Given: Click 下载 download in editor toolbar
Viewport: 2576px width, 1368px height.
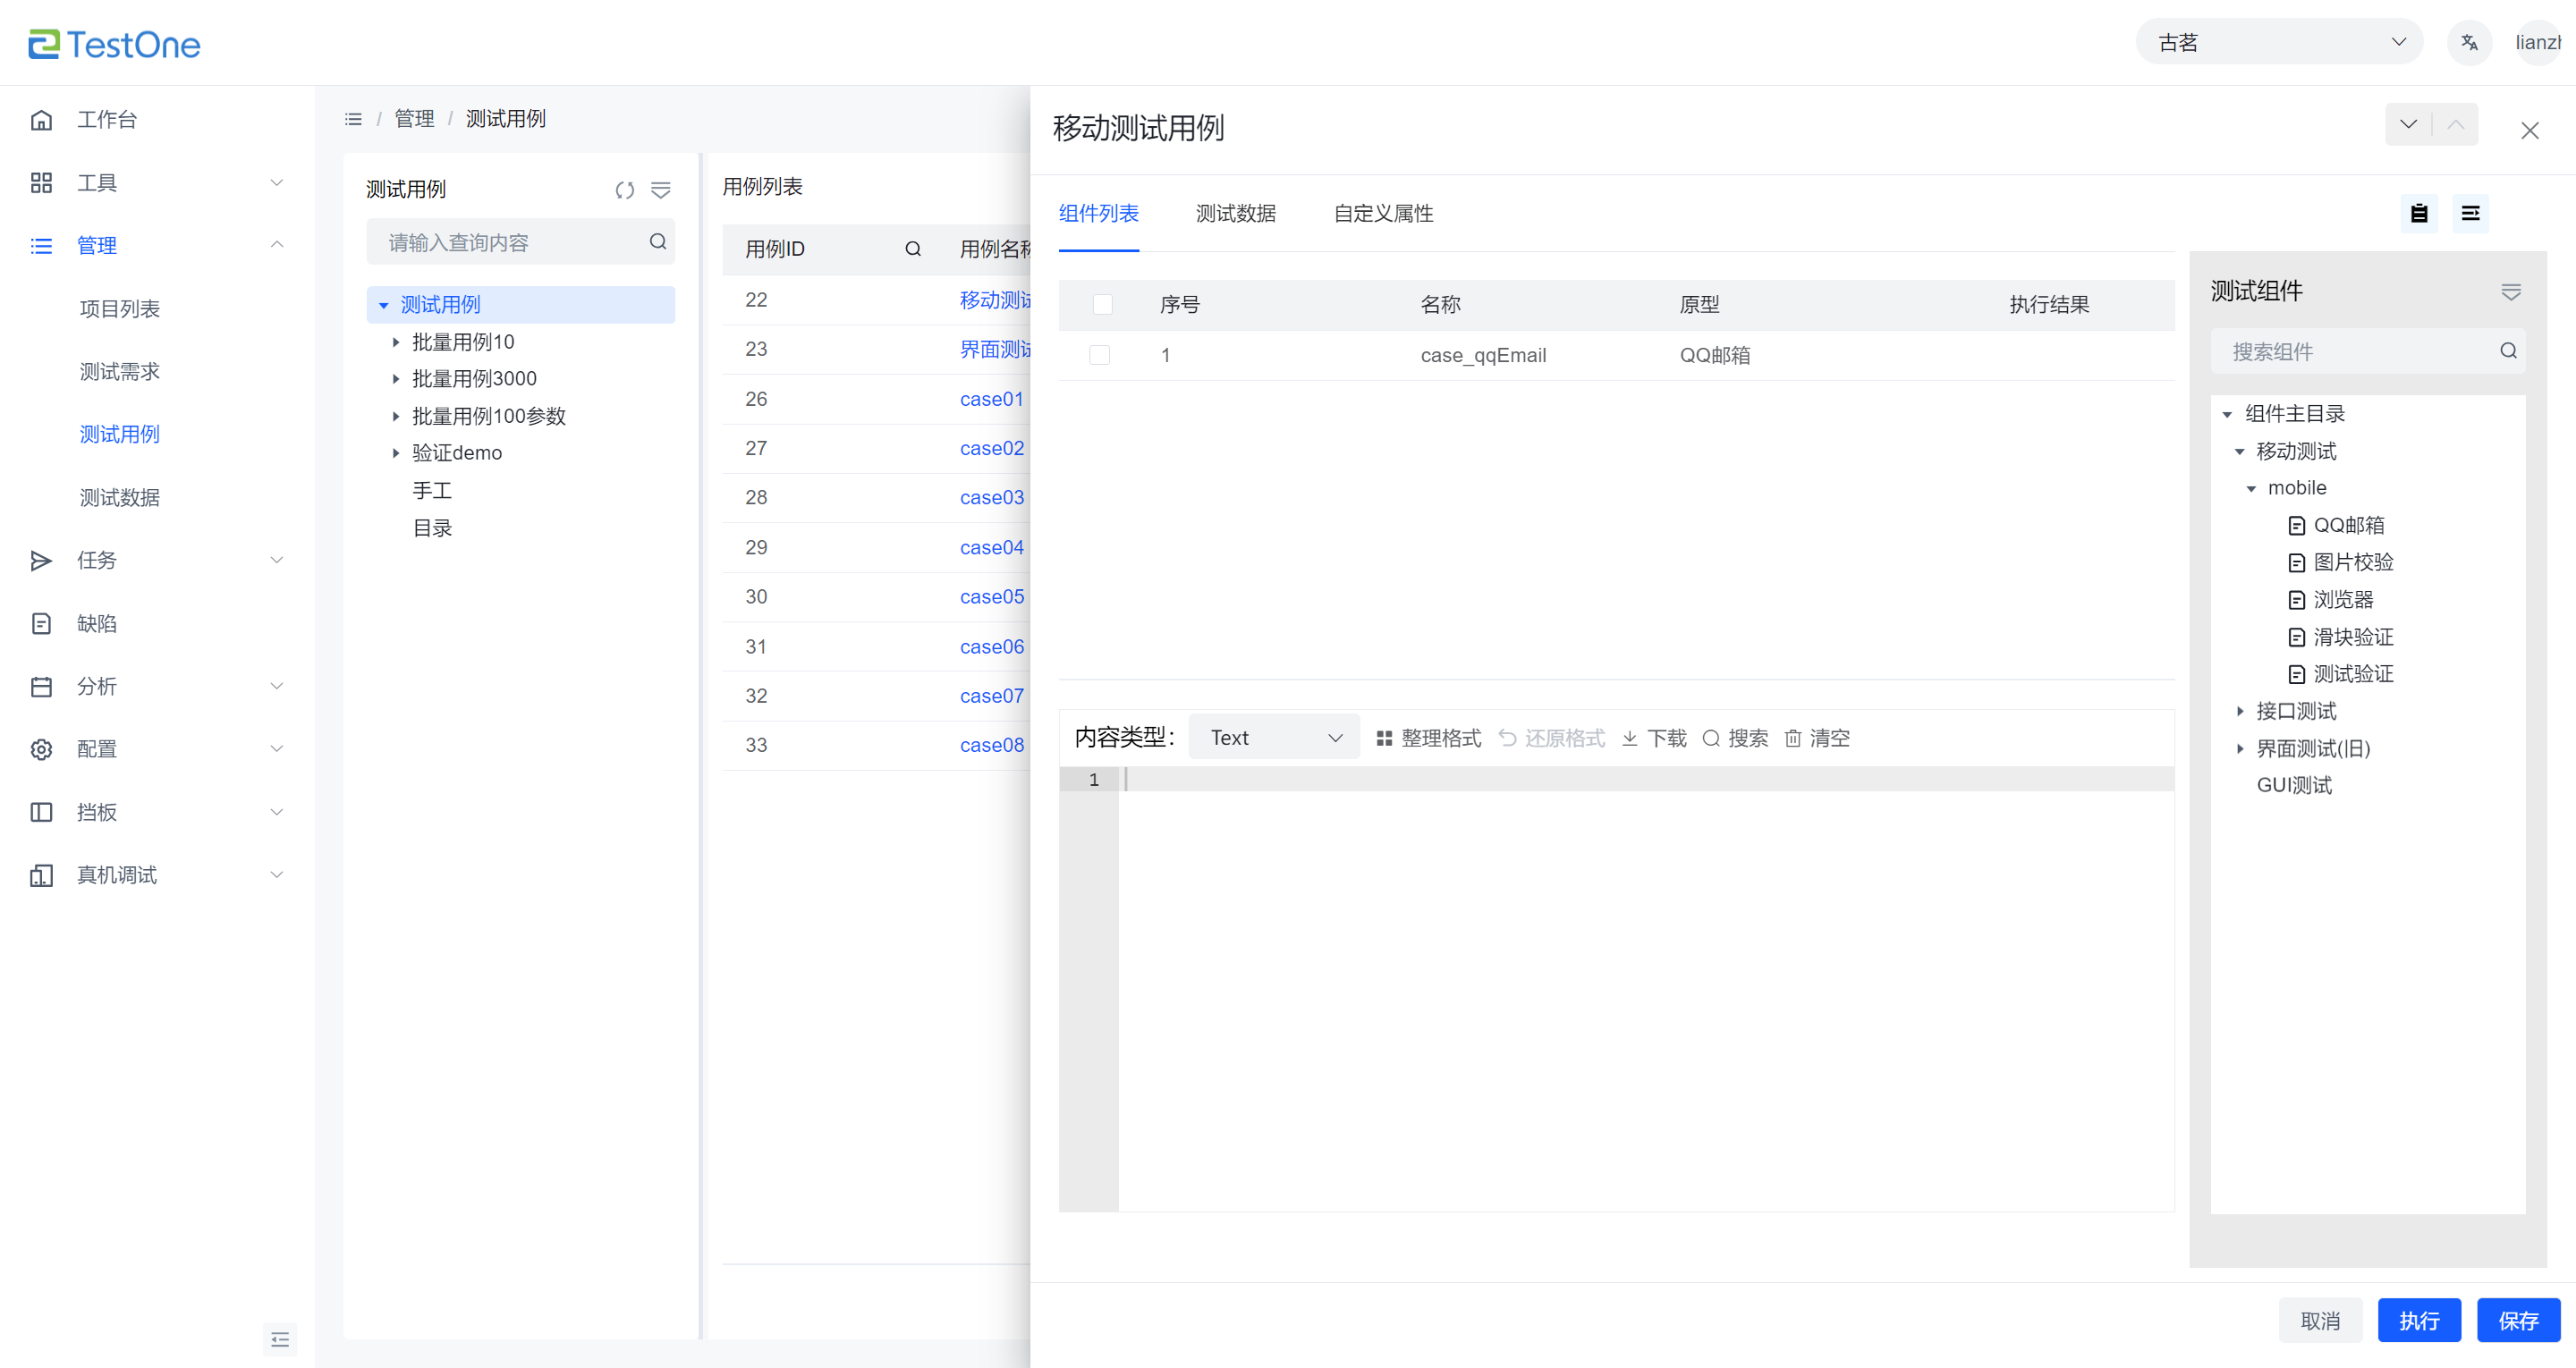Looking at the screenshot, I should (x=1654, y=738).
